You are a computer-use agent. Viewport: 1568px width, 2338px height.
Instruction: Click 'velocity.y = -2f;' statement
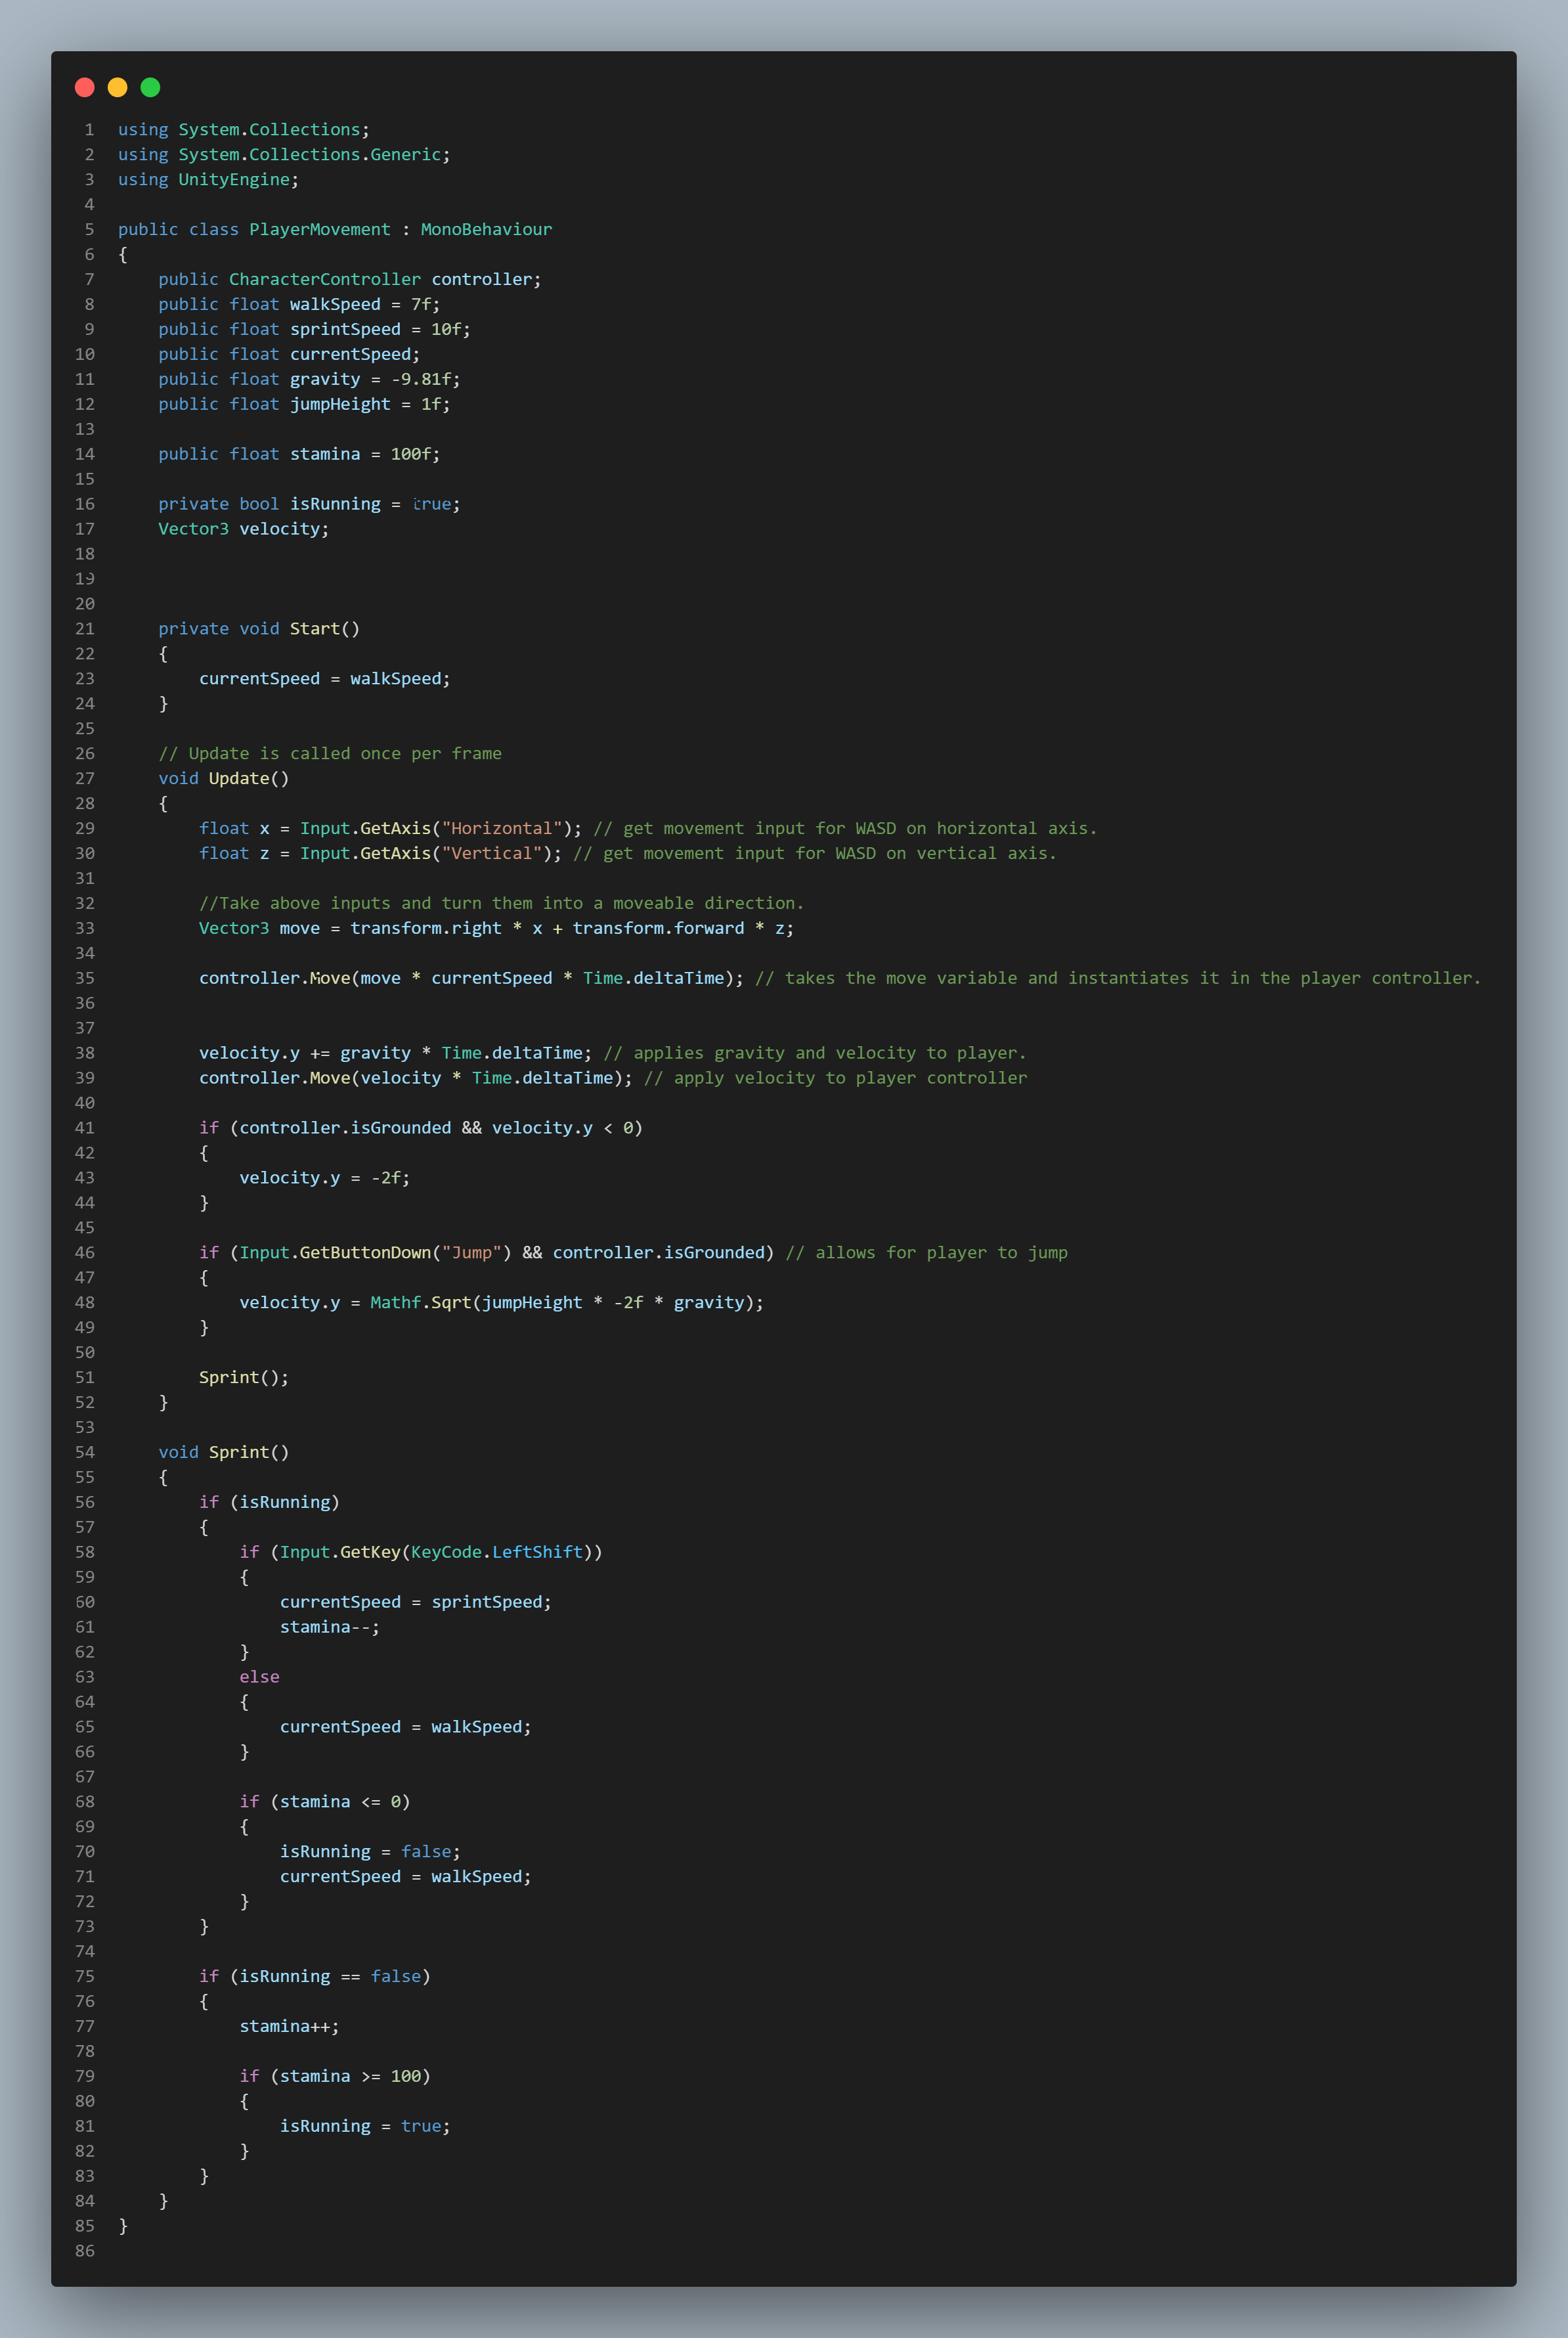pos(325,1178)
